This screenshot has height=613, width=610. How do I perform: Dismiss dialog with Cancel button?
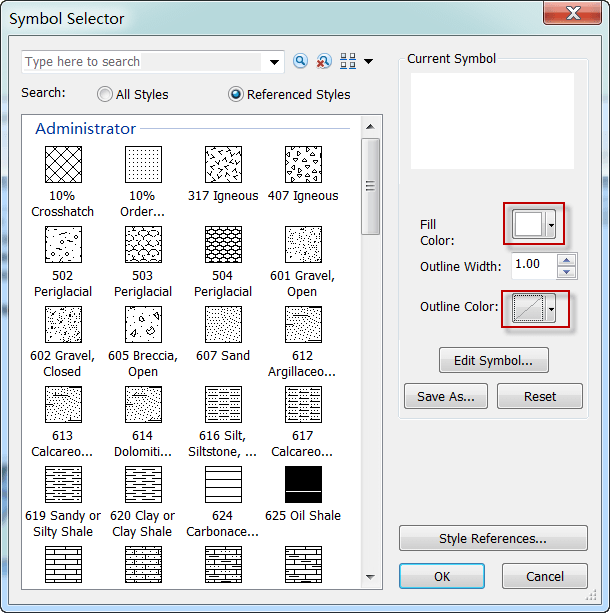[x=545, y=576]
